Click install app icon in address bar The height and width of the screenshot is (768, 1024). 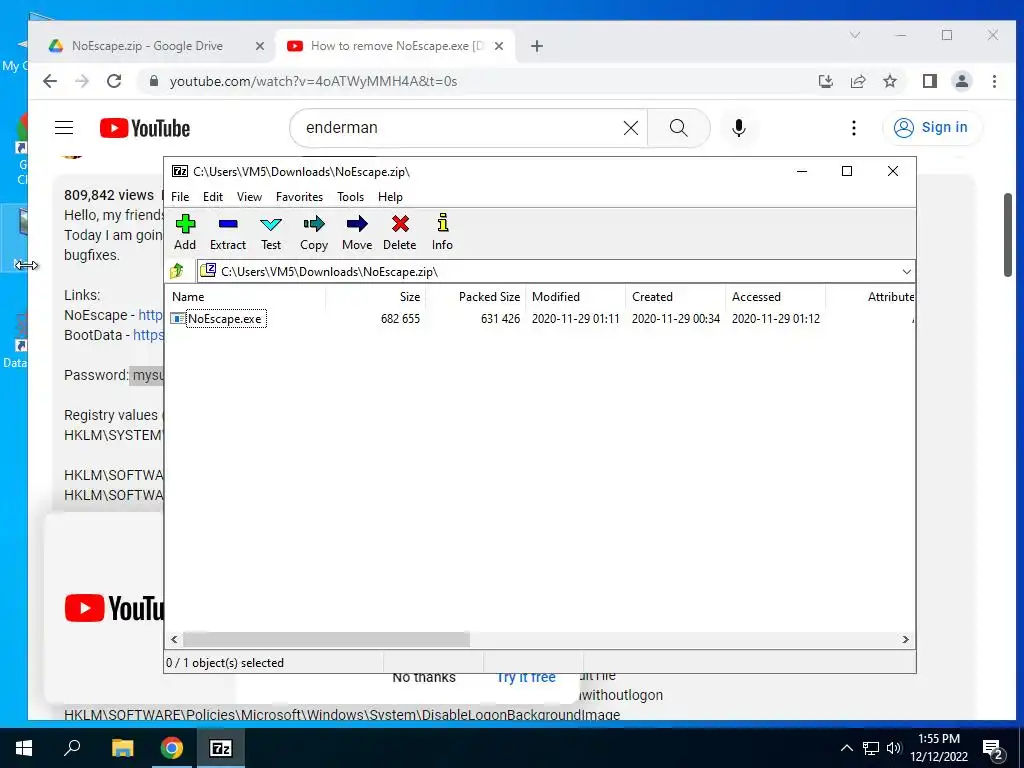click(x=825, y=81)
